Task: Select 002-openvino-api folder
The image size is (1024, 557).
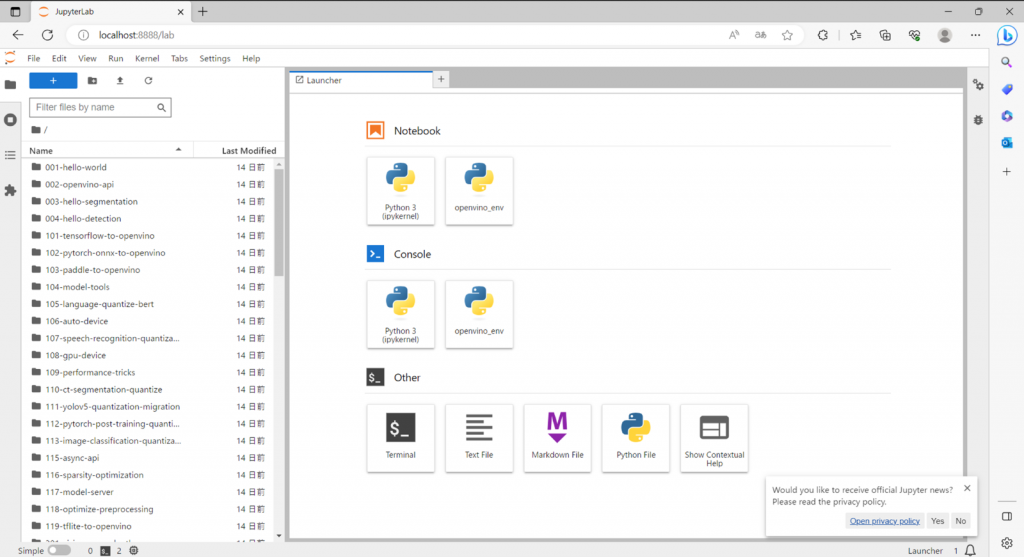Action: 150,184
